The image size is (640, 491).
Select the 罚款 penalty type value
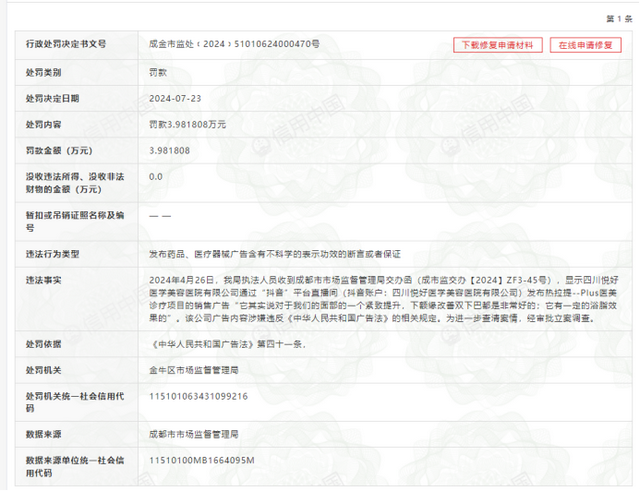pyautogui.click(x=158, y=73)
